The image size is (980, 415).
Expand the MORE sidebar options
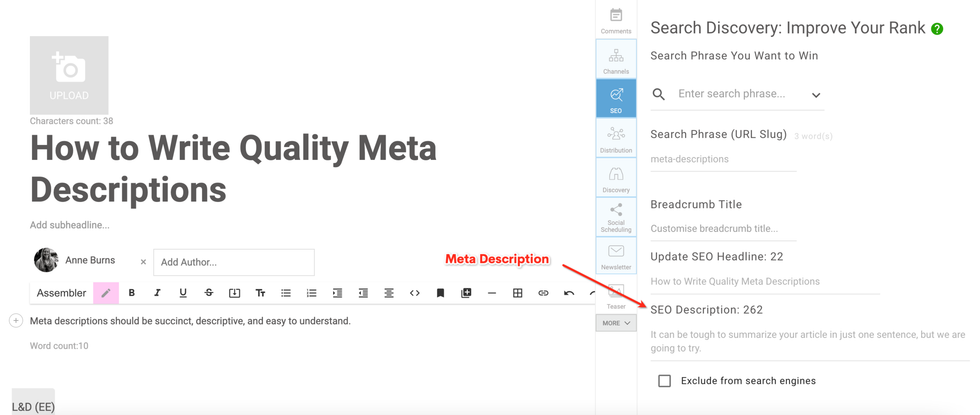616,323
